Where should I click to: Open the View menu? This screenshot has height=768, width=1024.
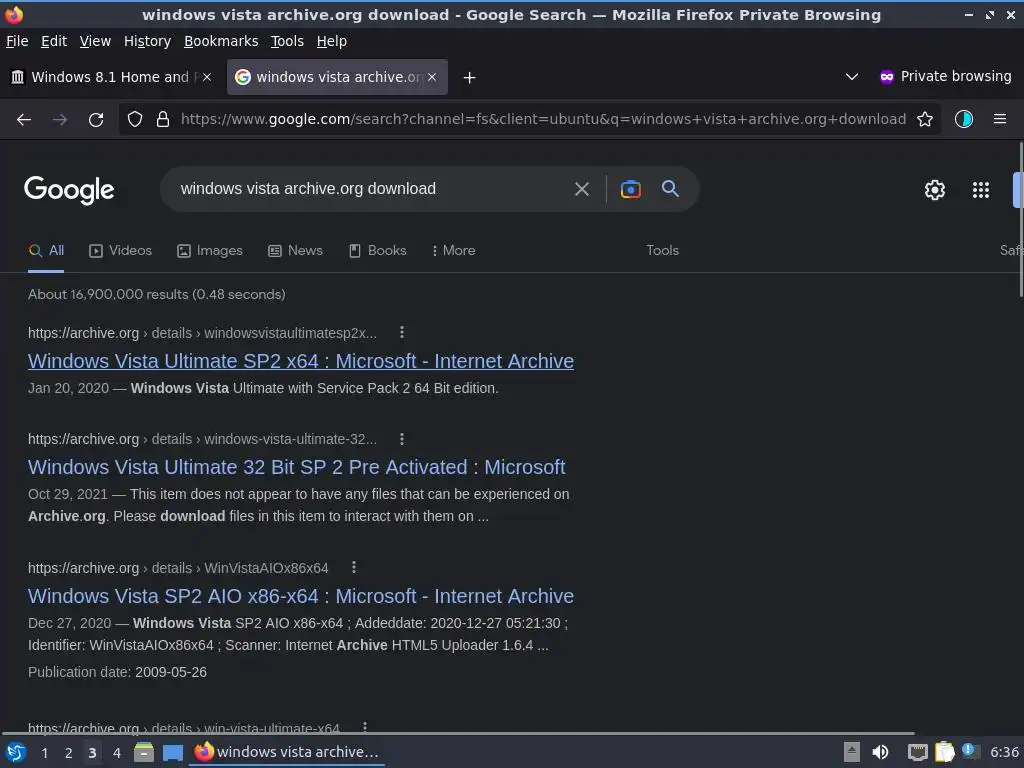click(x=95, y=41)
